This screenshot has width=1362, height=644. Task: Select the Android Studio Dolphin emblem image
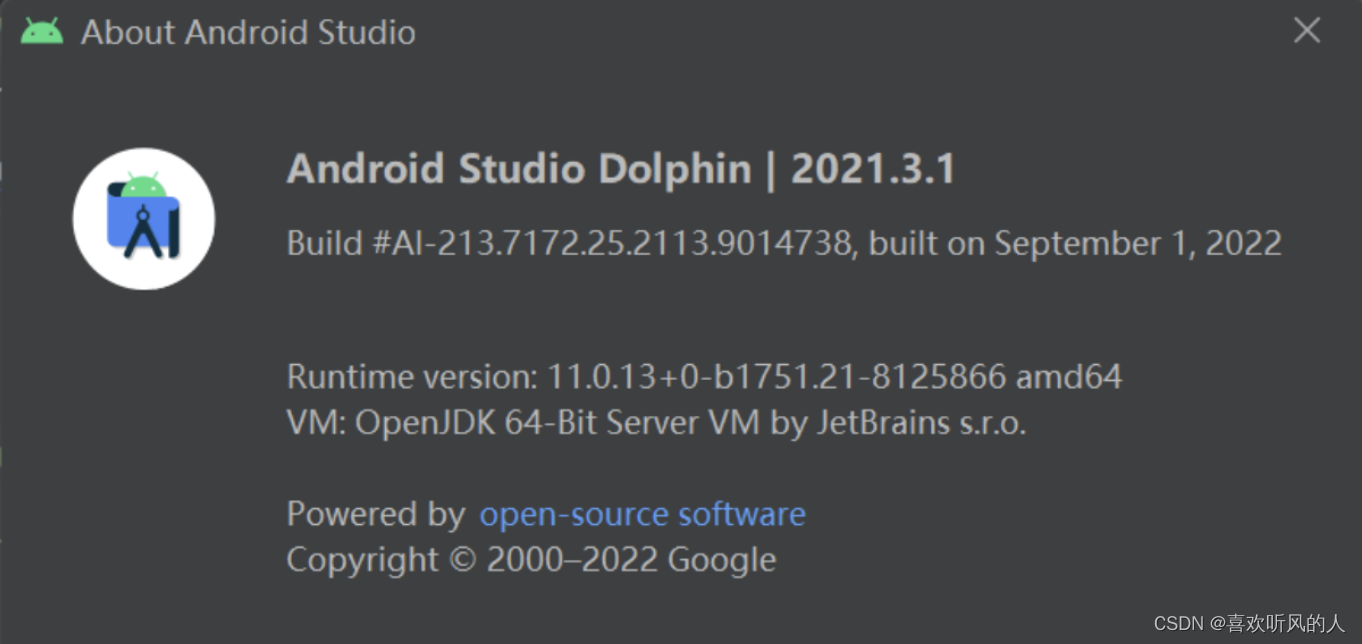(143, 216)
